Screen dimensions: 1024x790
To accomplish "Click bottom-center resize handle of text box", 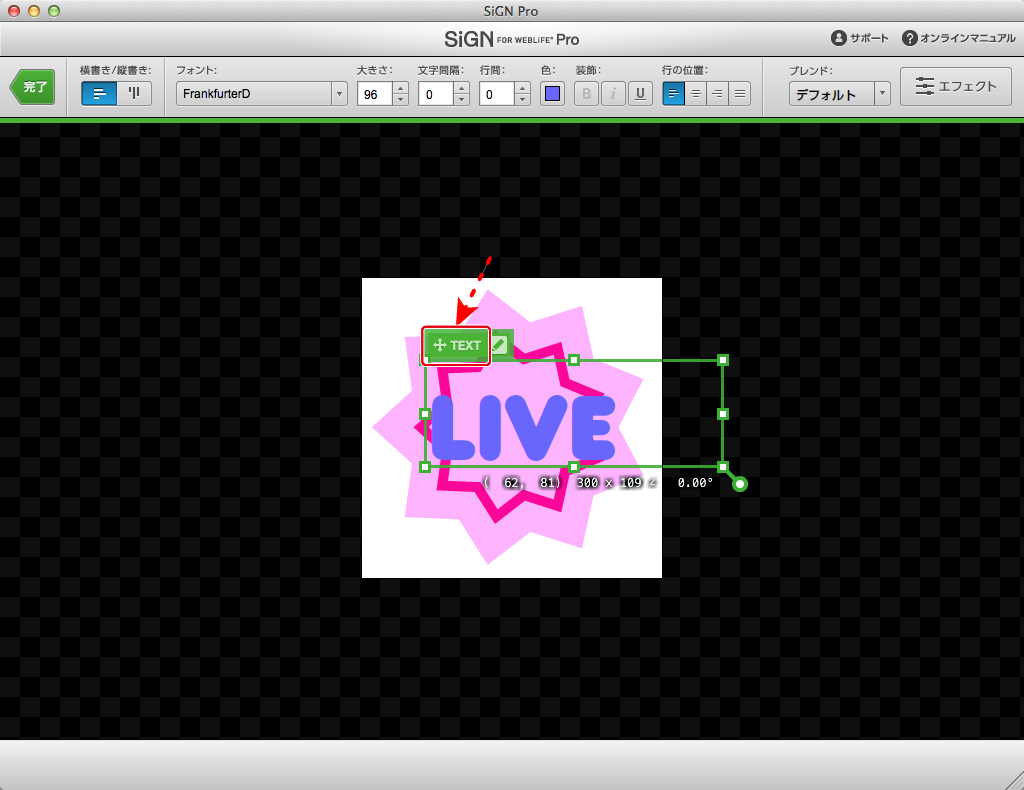I will 574,467.
